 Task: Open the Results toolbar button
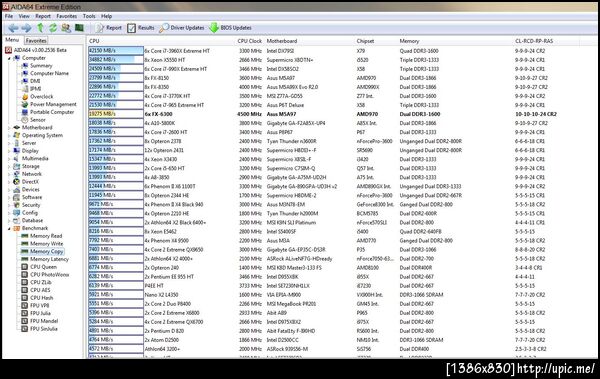tap(141, 28)
